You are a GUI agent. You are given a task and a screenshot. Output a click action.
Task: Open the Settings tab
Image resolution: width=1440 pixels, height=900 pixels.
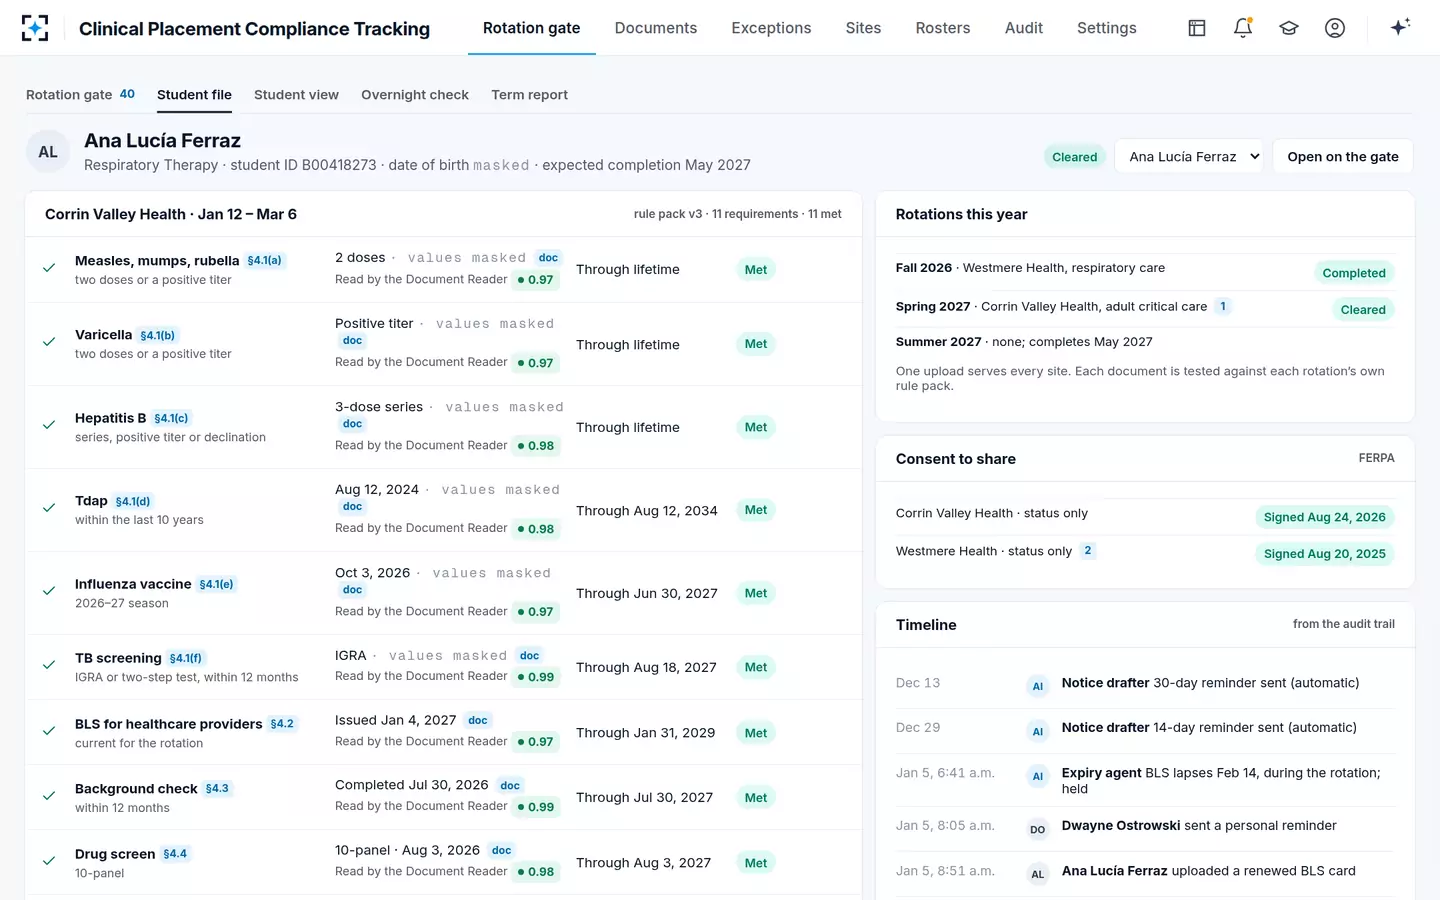coord(1107,28)
